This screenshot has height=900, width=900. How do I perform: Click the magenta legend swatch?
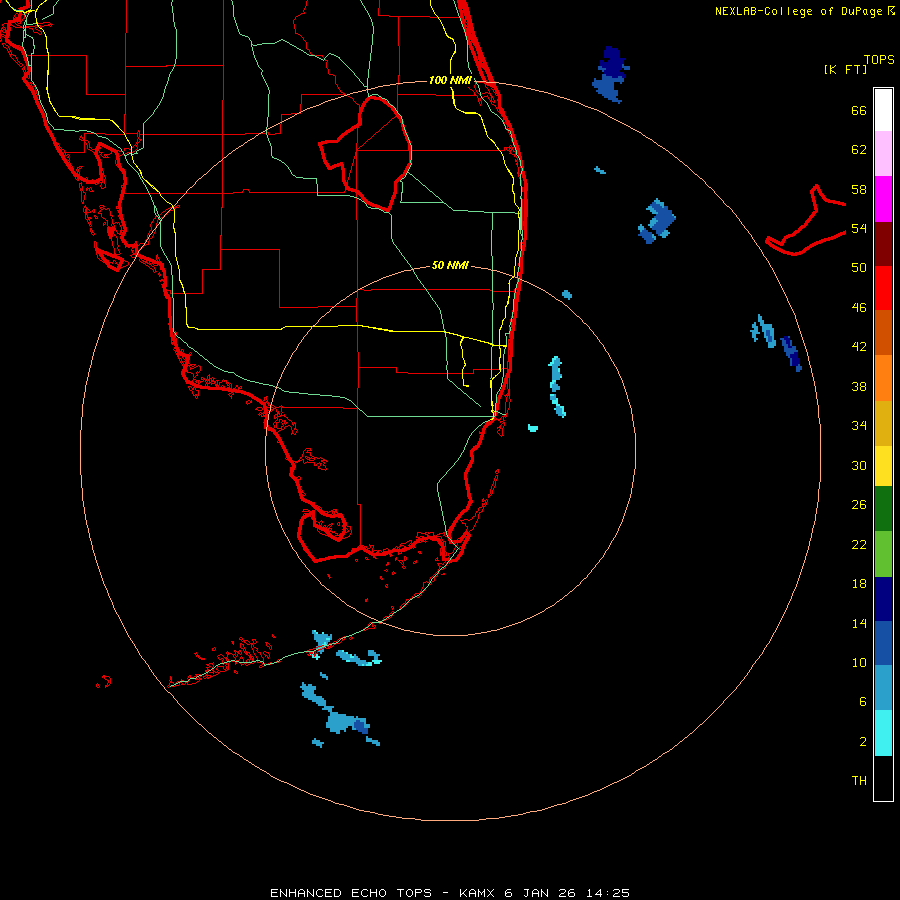[883, 199]
